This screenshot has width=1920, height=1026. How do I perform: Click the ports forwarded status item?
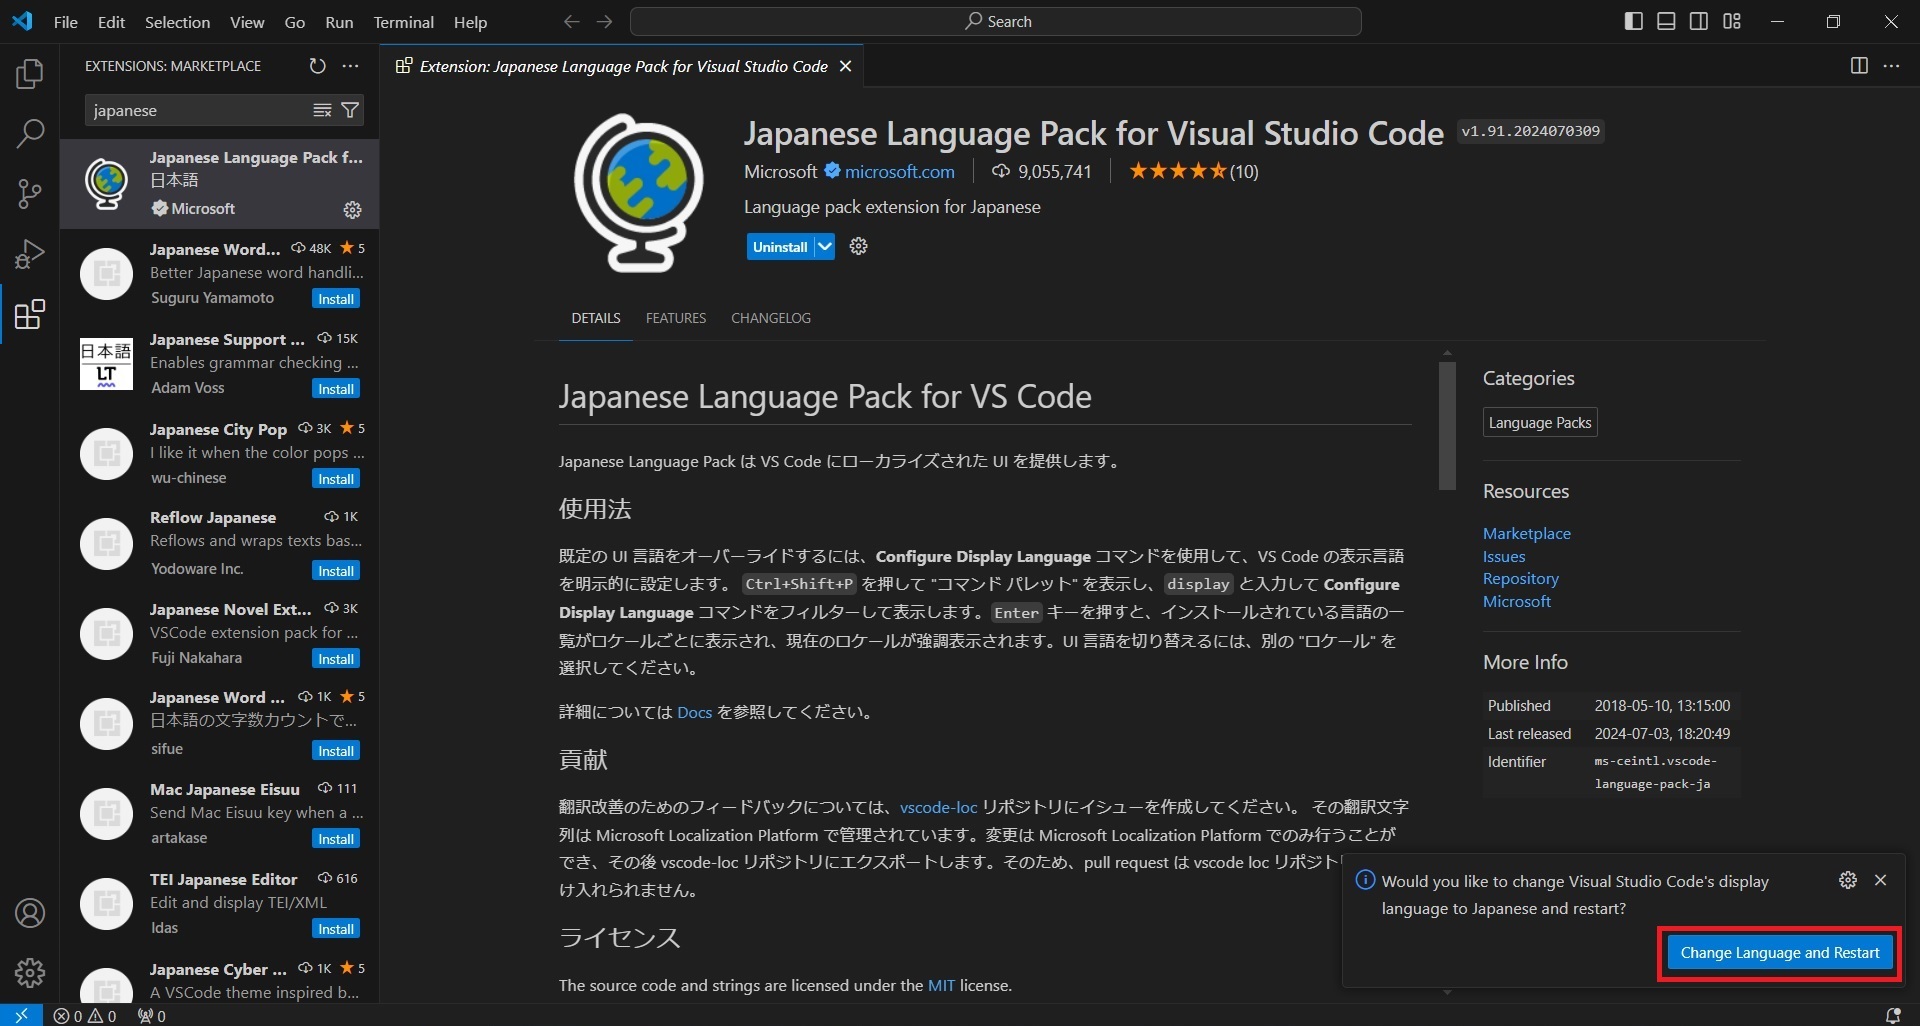pos(152,1016)
